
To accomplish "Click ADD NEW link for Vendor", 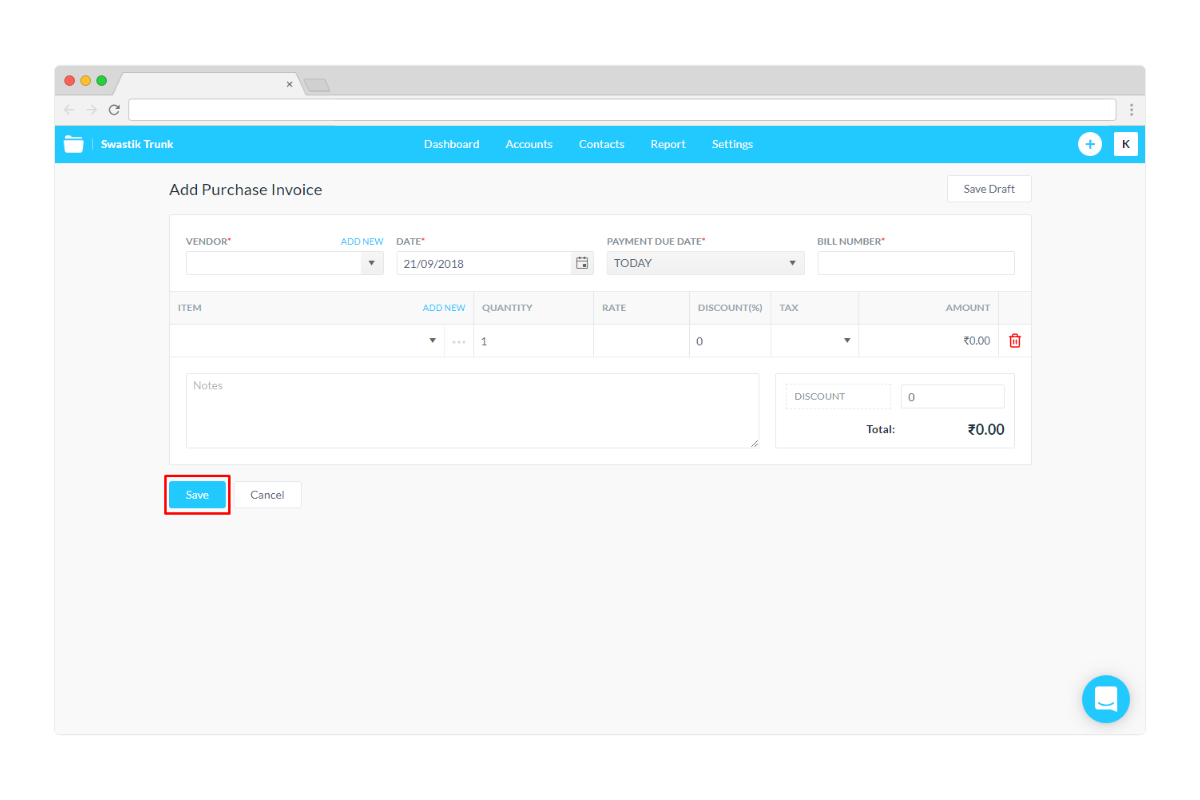I will click(362, 242).
